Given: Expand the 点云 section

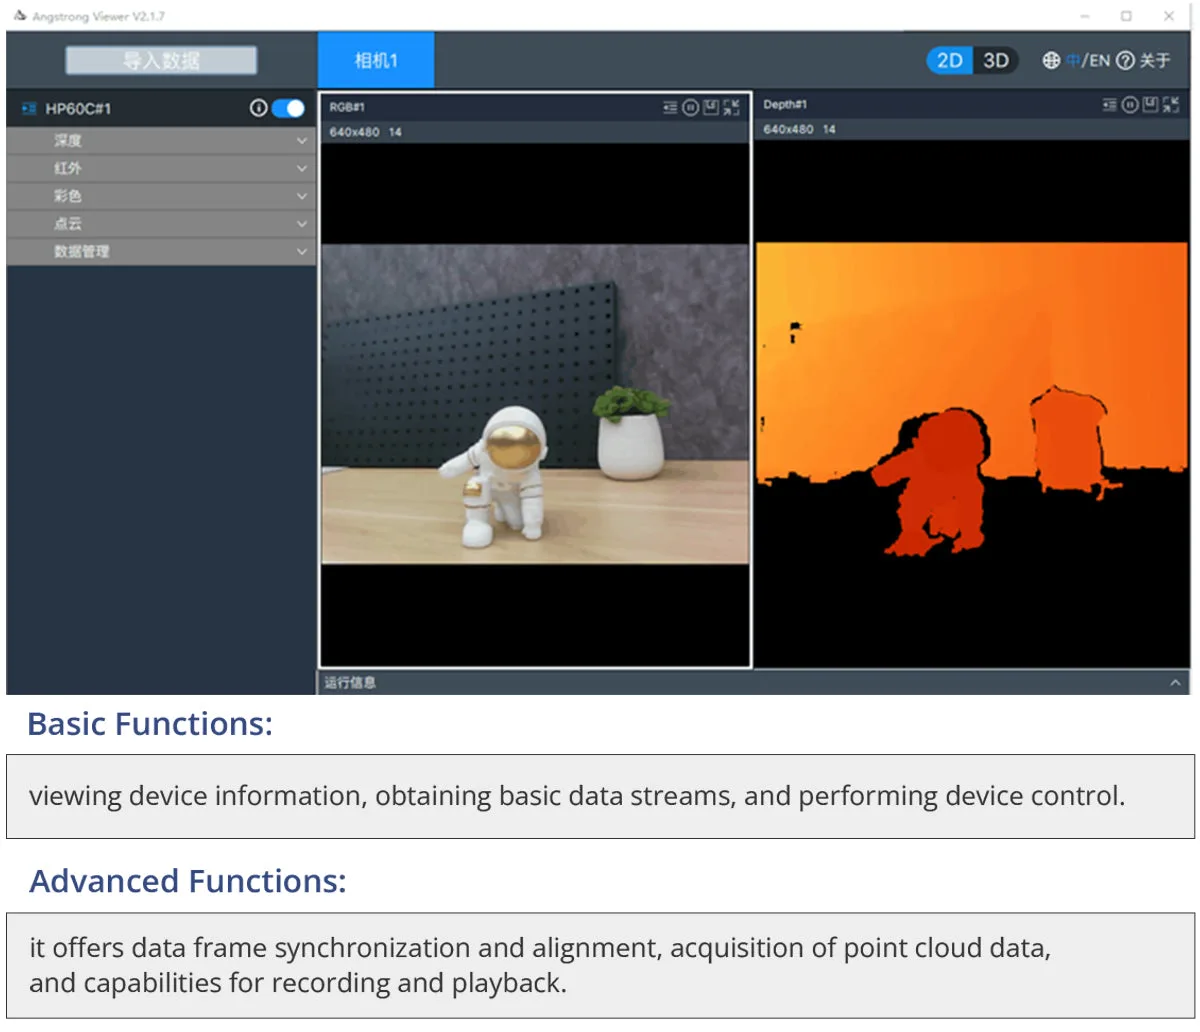Looking at the screenshot, I should (x=161, y=224).
